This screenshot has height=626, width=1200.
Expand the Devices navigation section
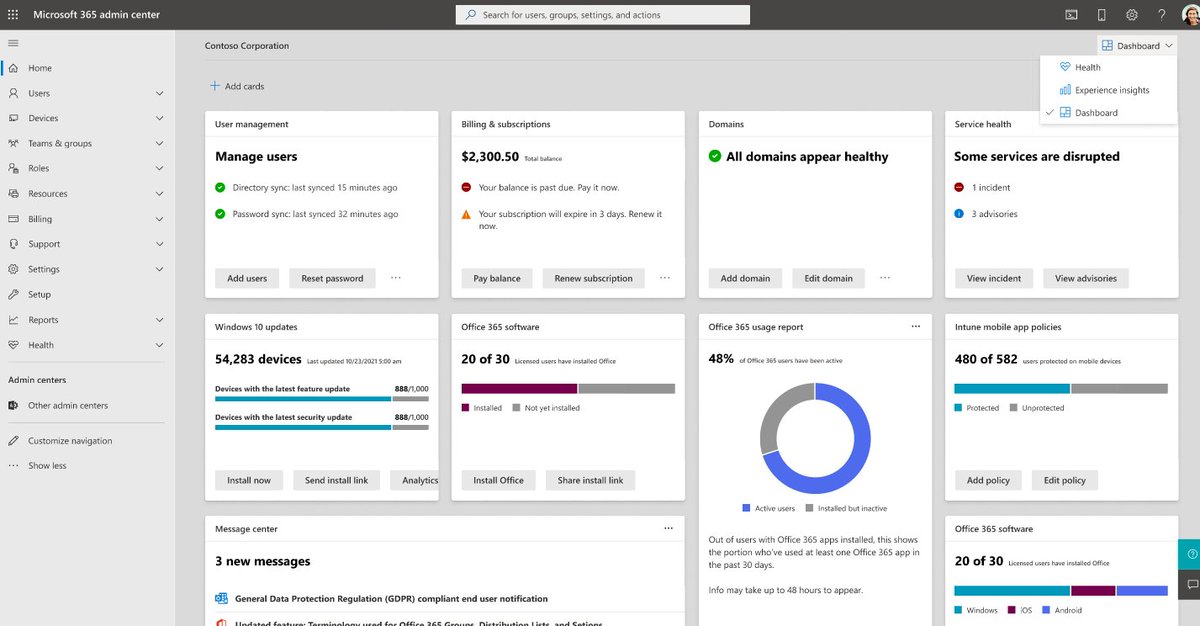[x=159, y=118]
